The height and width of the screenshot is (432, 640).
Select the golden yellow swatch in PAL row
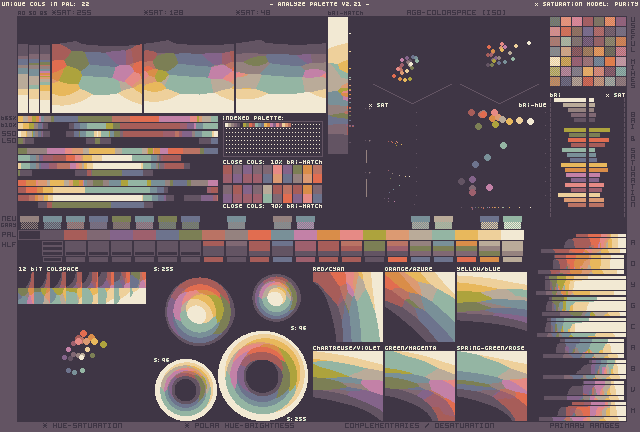tap(466, 235)
